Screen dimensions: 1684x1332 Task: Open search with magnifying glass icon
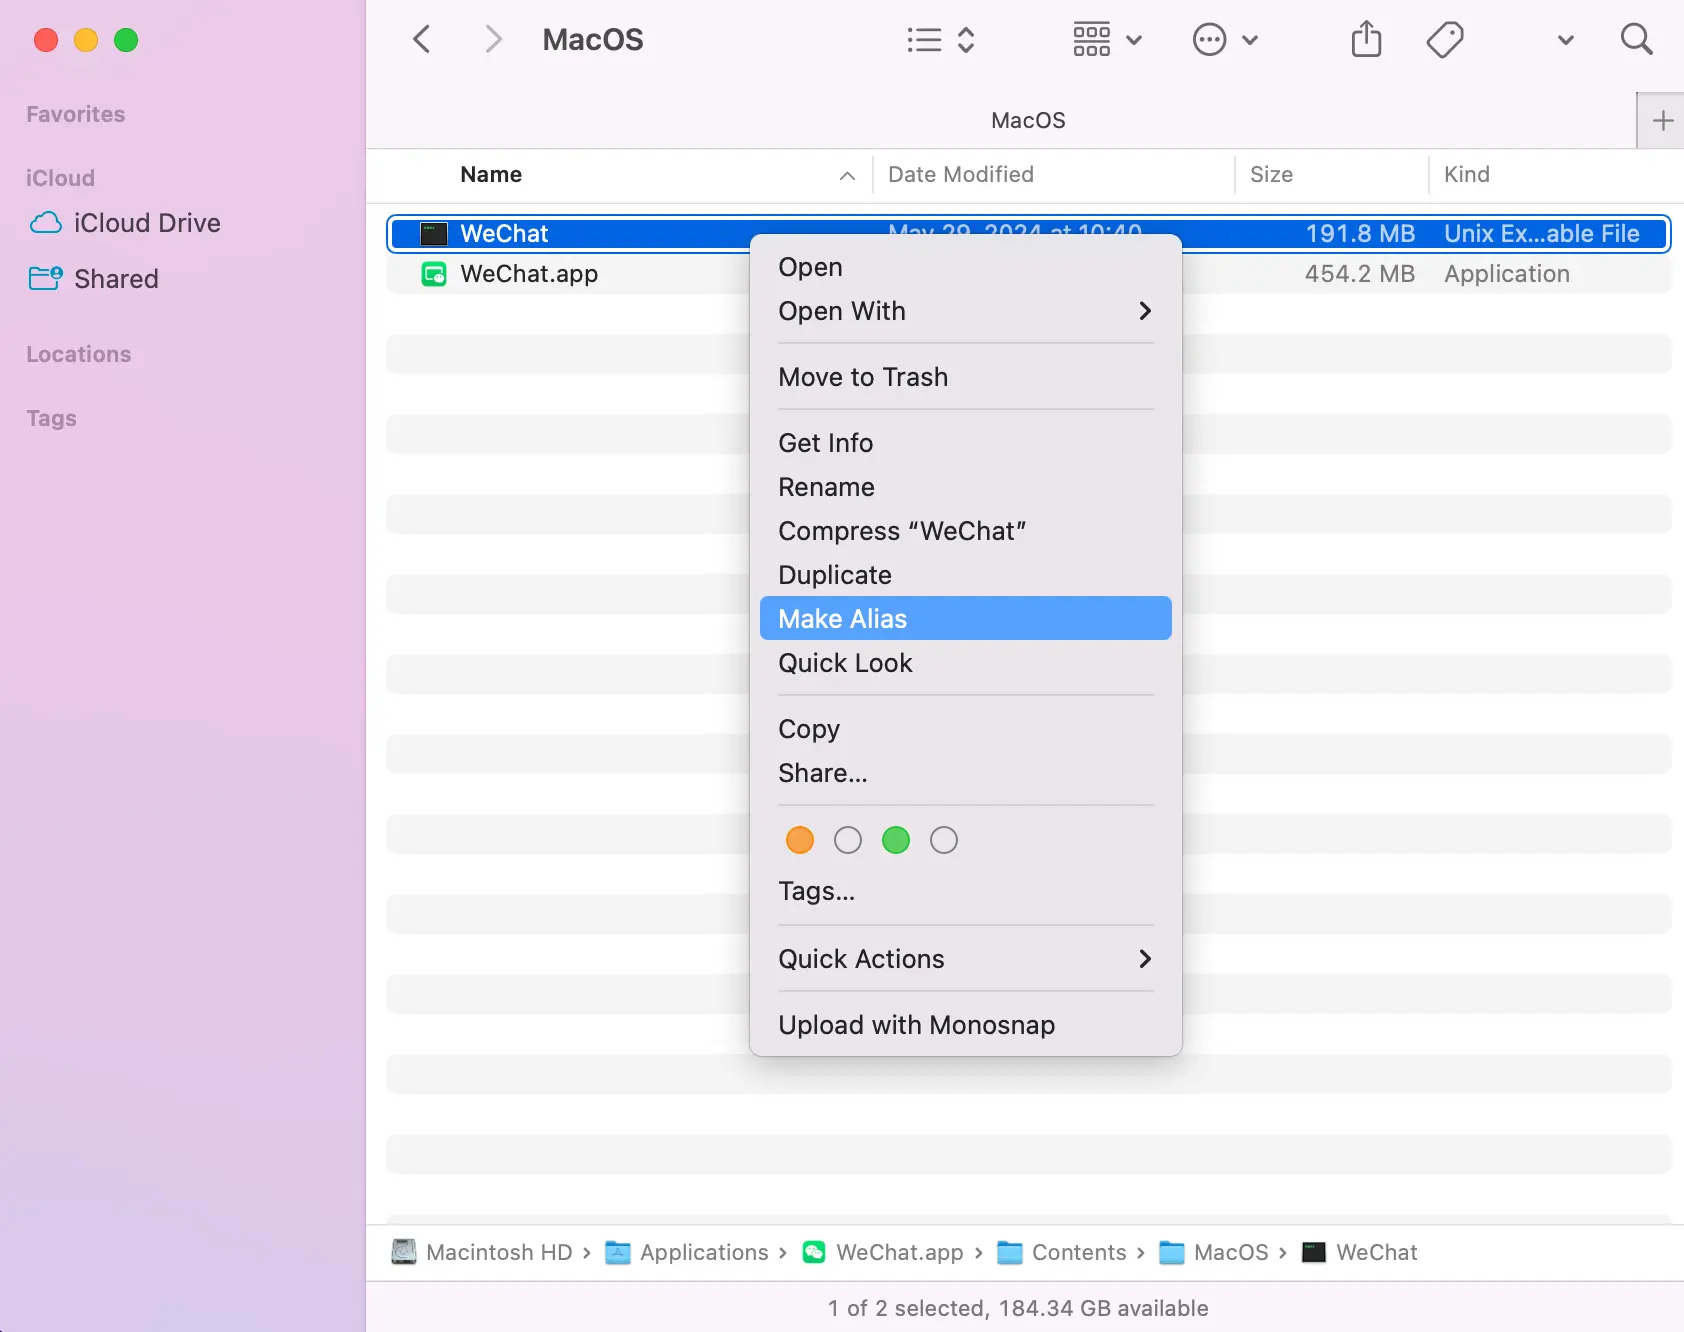click(x=1637, y=40)
